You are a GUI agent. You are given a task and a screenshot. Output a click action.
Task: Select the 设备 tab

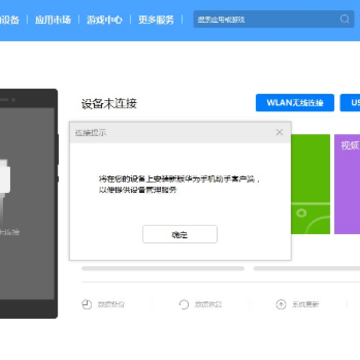9,20
